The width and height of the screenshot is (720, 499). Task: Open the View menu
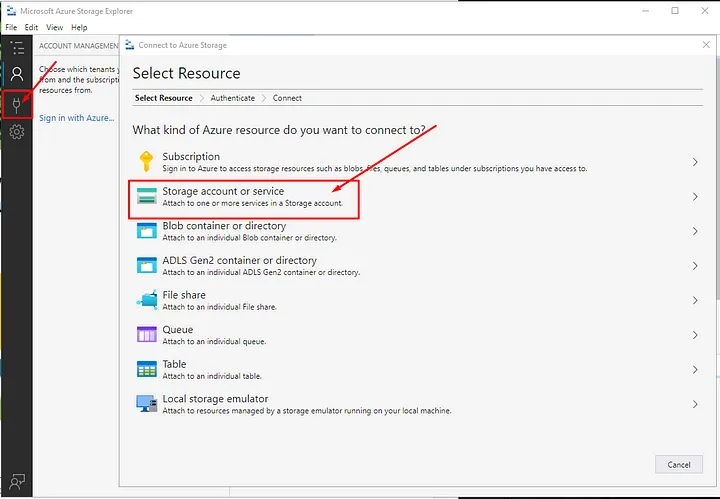tap(54, 27)
